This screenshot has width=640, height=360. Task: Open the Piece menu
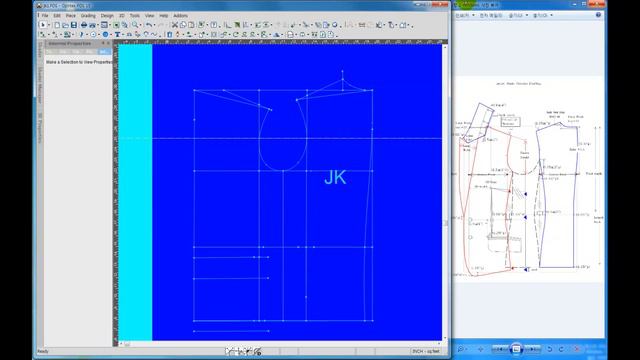tap(71, 16)
